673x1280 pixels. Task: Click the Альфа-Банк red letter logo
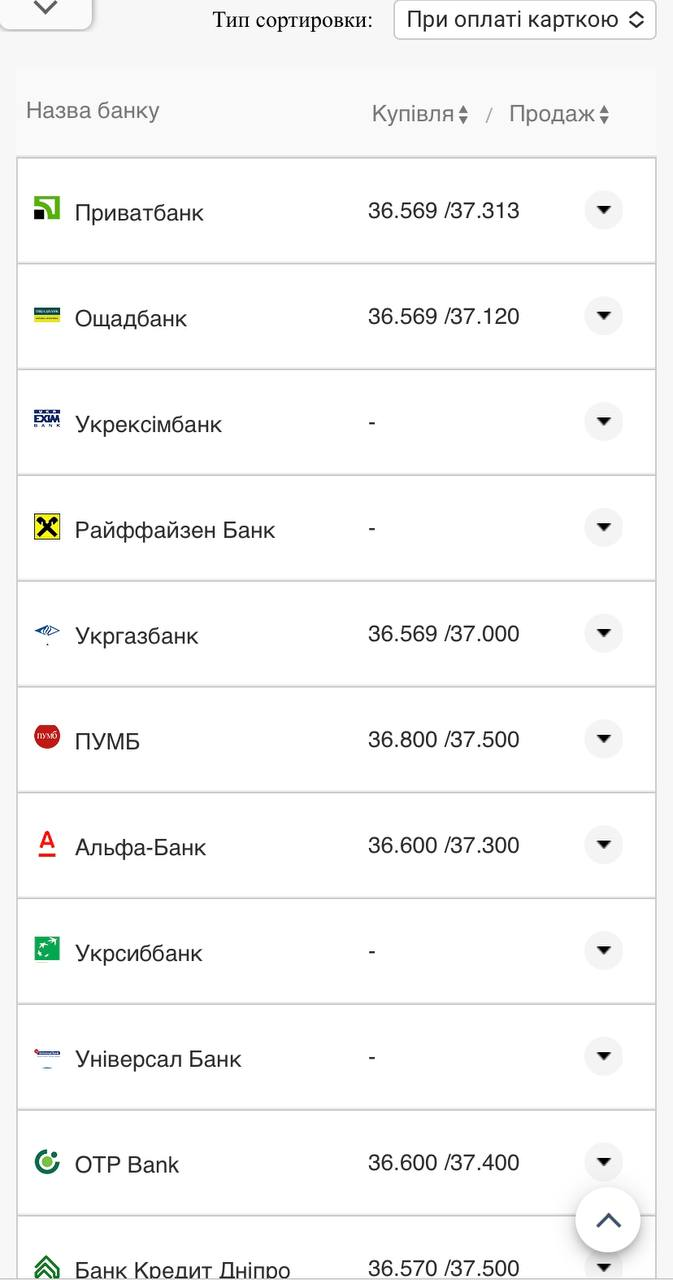(x=47, y=844)
